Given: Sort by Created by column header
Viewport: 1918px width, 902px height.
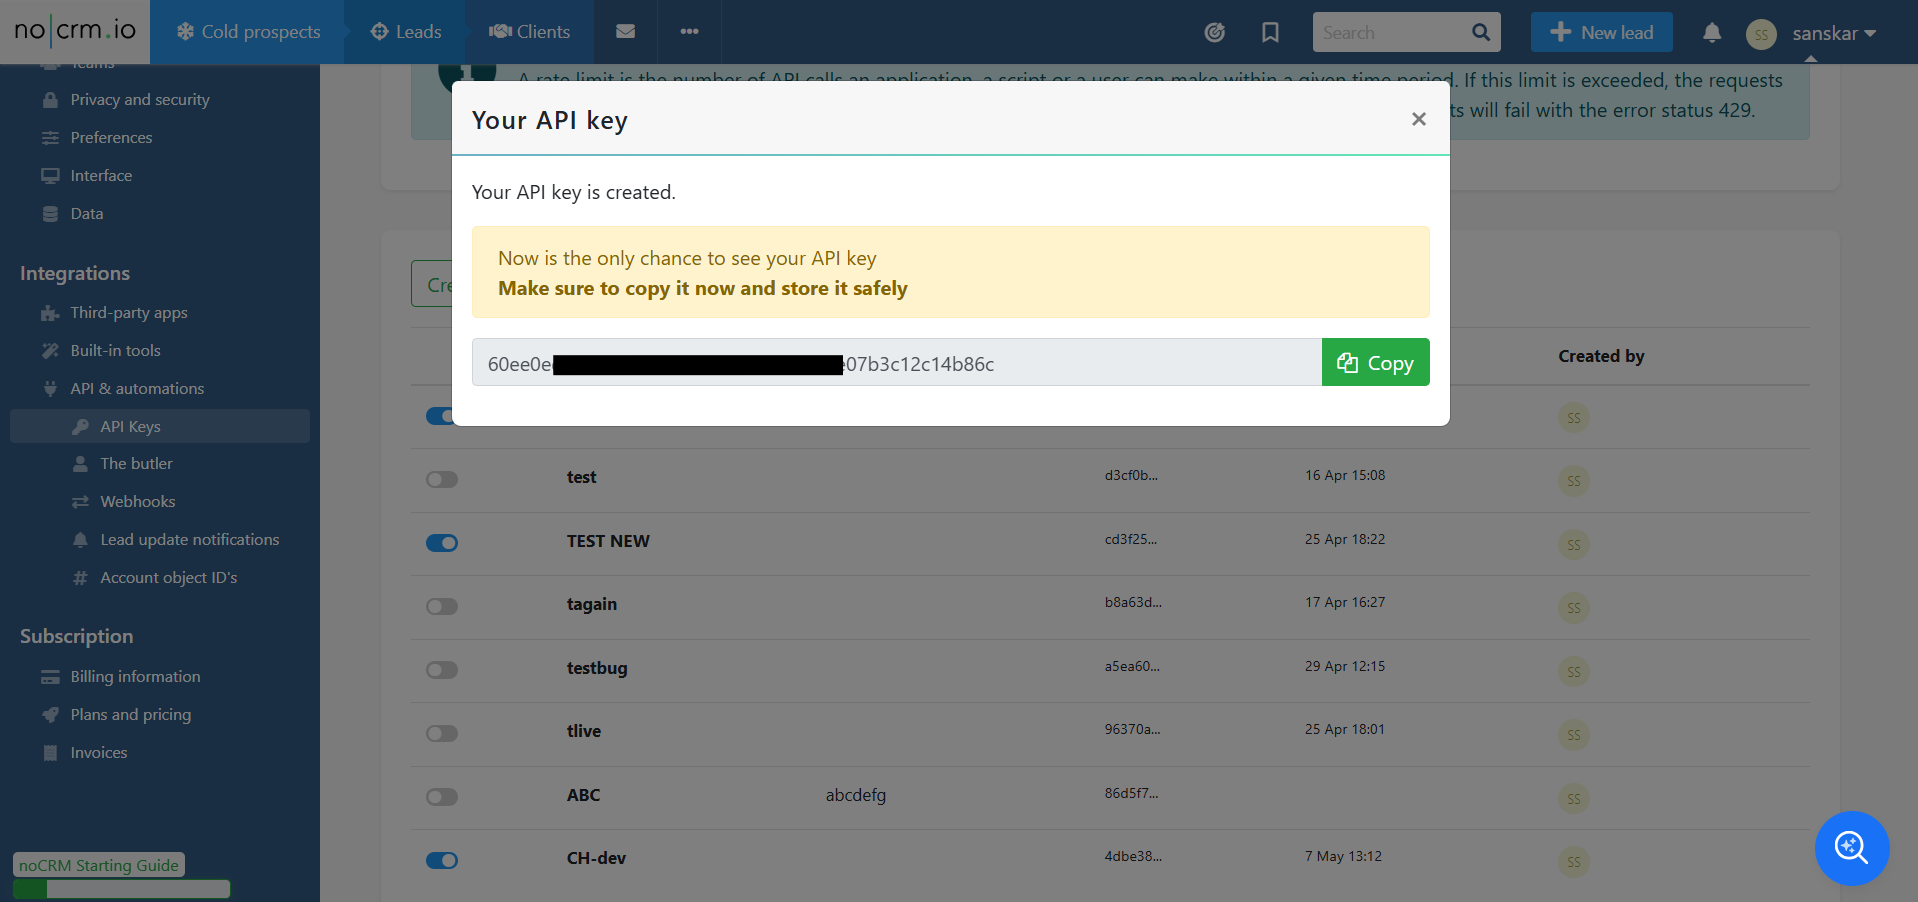Looking at the screenshot, I should (x=1601, y=356).
